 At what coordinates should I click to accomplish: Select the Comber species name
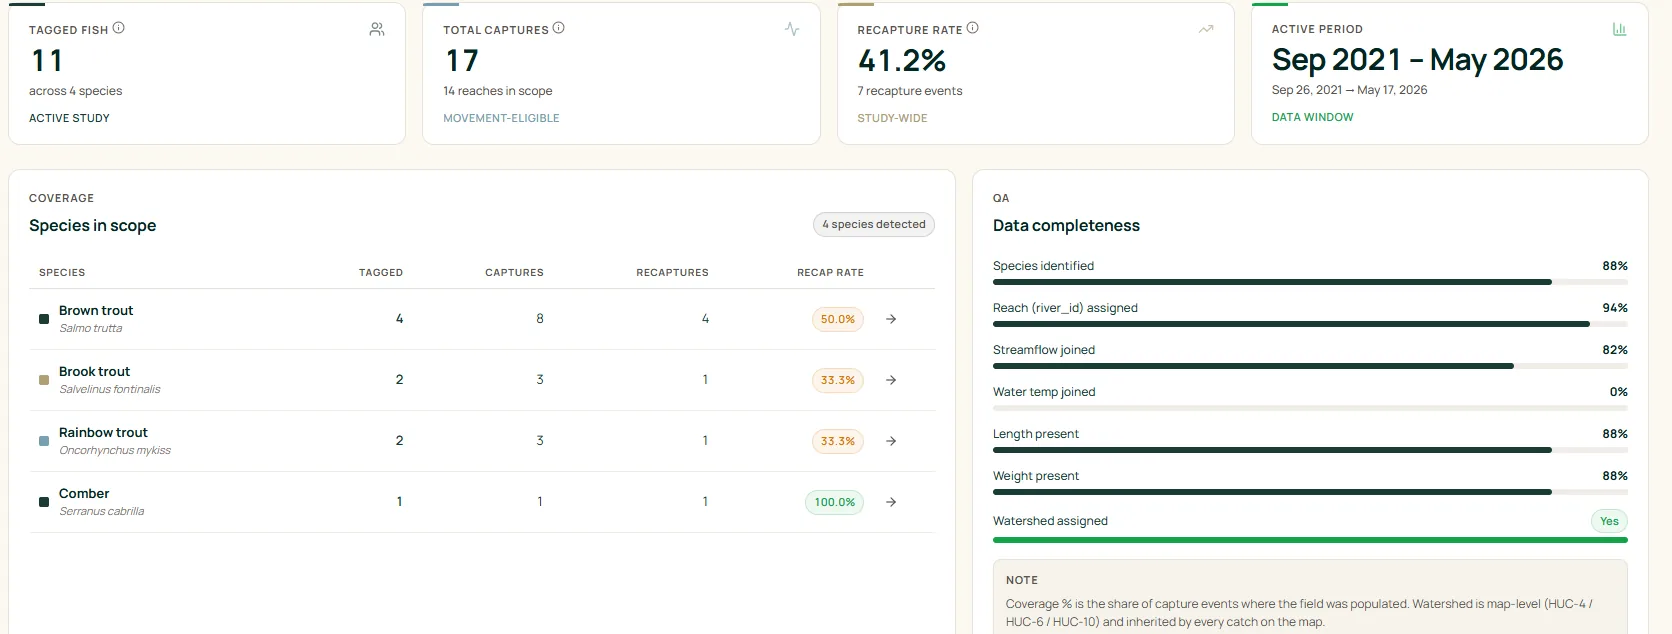pos(84,494)
